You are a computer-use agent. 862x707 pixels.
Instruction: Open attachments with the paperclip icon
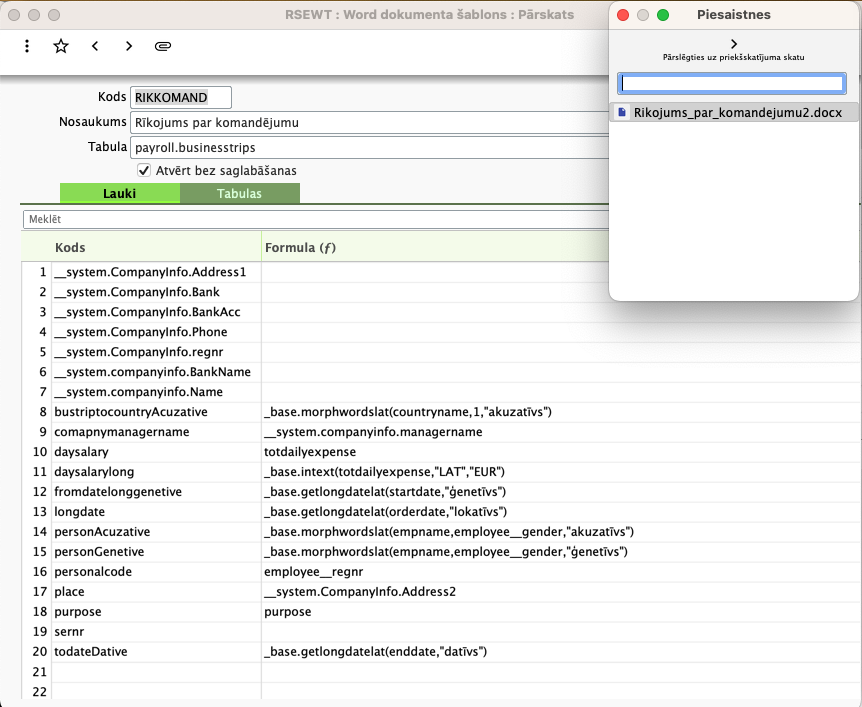pyautogui.click(x=163, y=46)
